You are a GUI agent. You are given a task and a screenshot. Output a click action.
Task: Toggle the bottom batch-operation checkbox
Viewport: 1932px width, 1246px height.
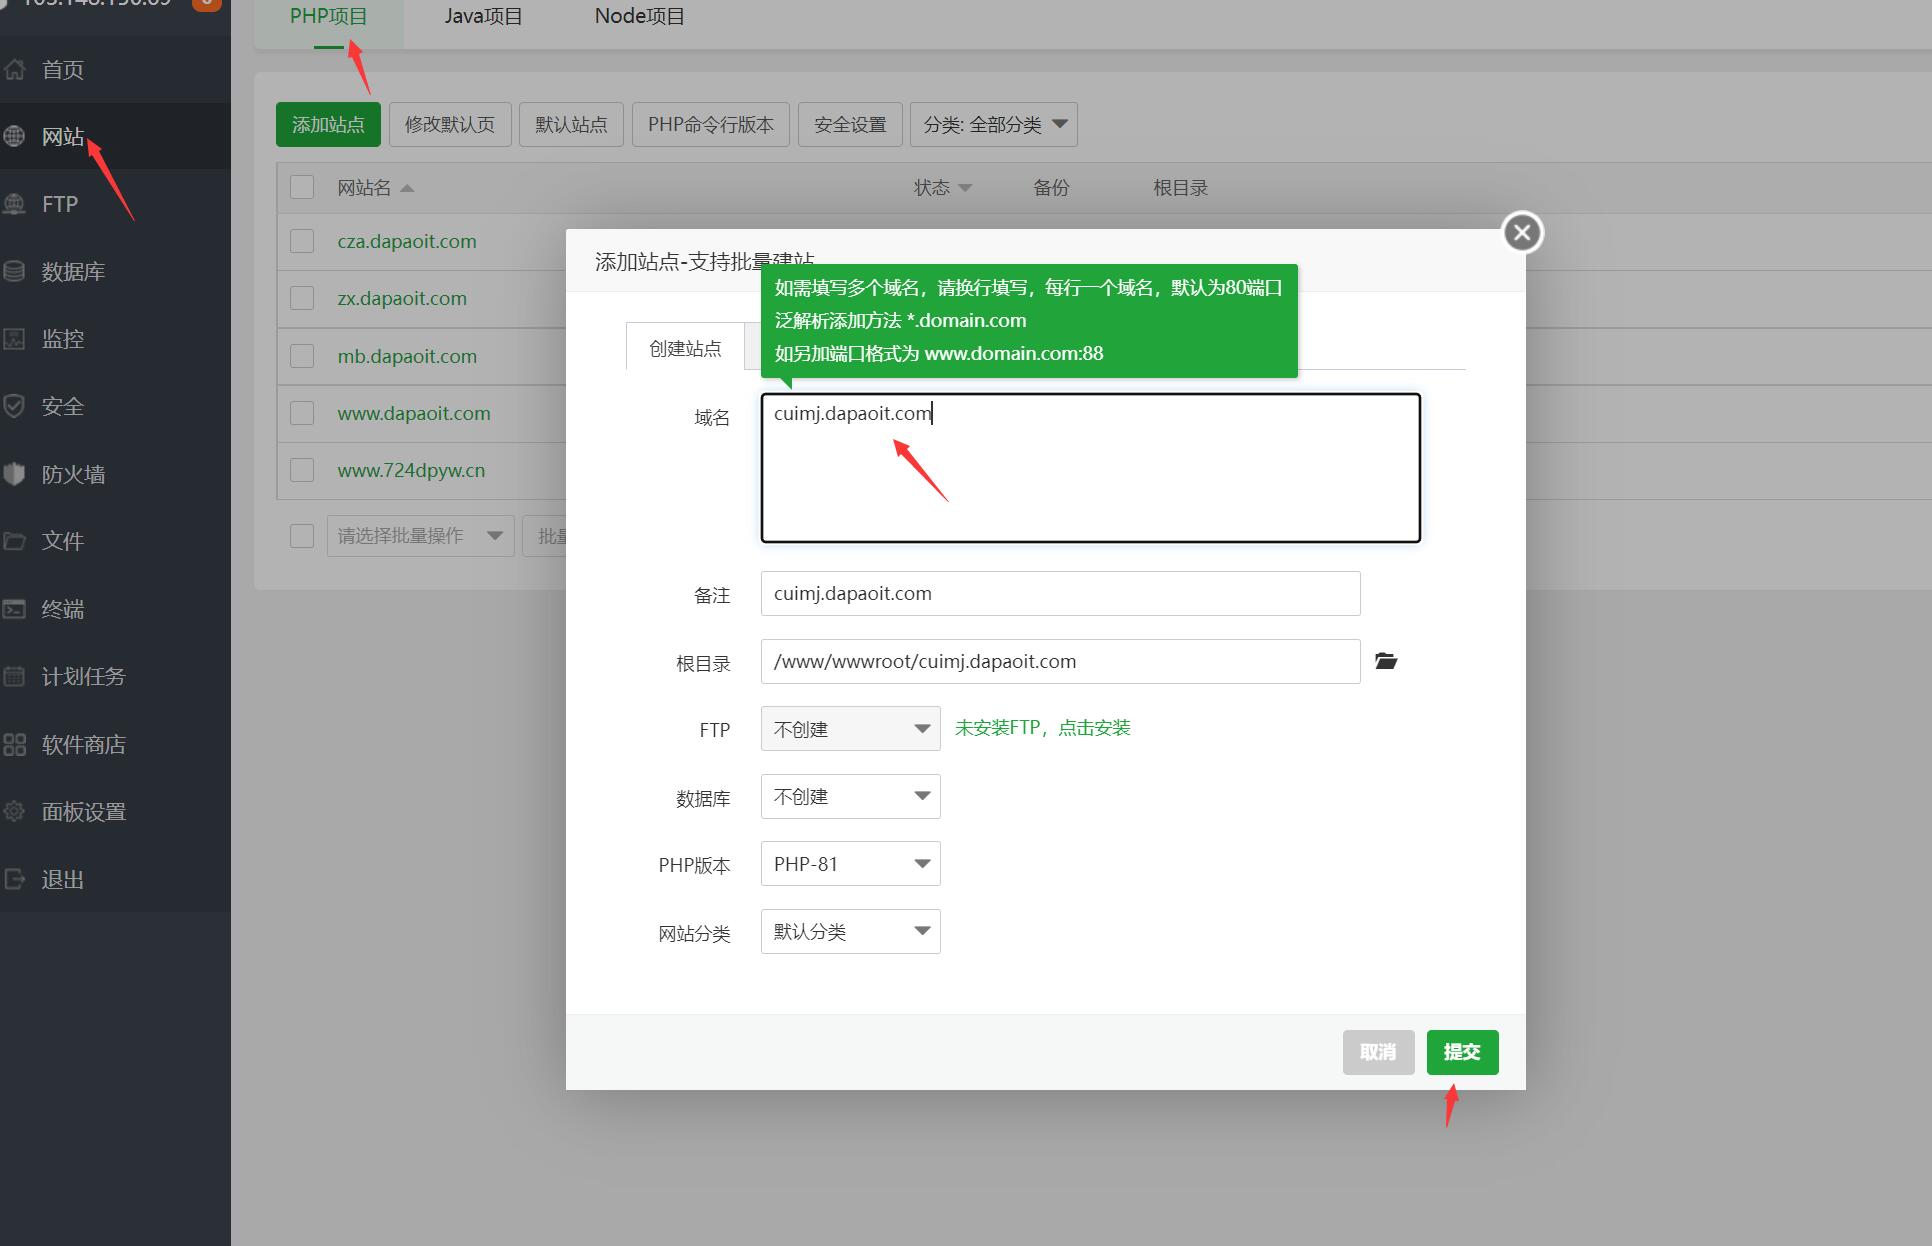pyautogui.click(x=302, y=536)
